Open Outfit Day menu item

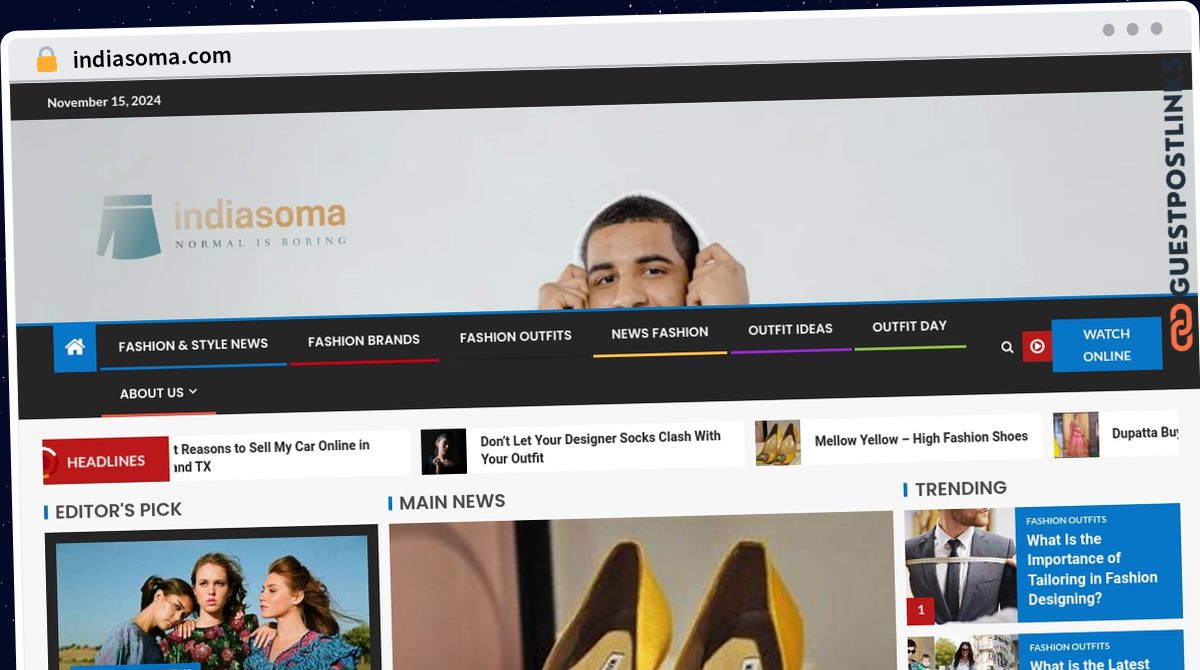coord(909,327)
